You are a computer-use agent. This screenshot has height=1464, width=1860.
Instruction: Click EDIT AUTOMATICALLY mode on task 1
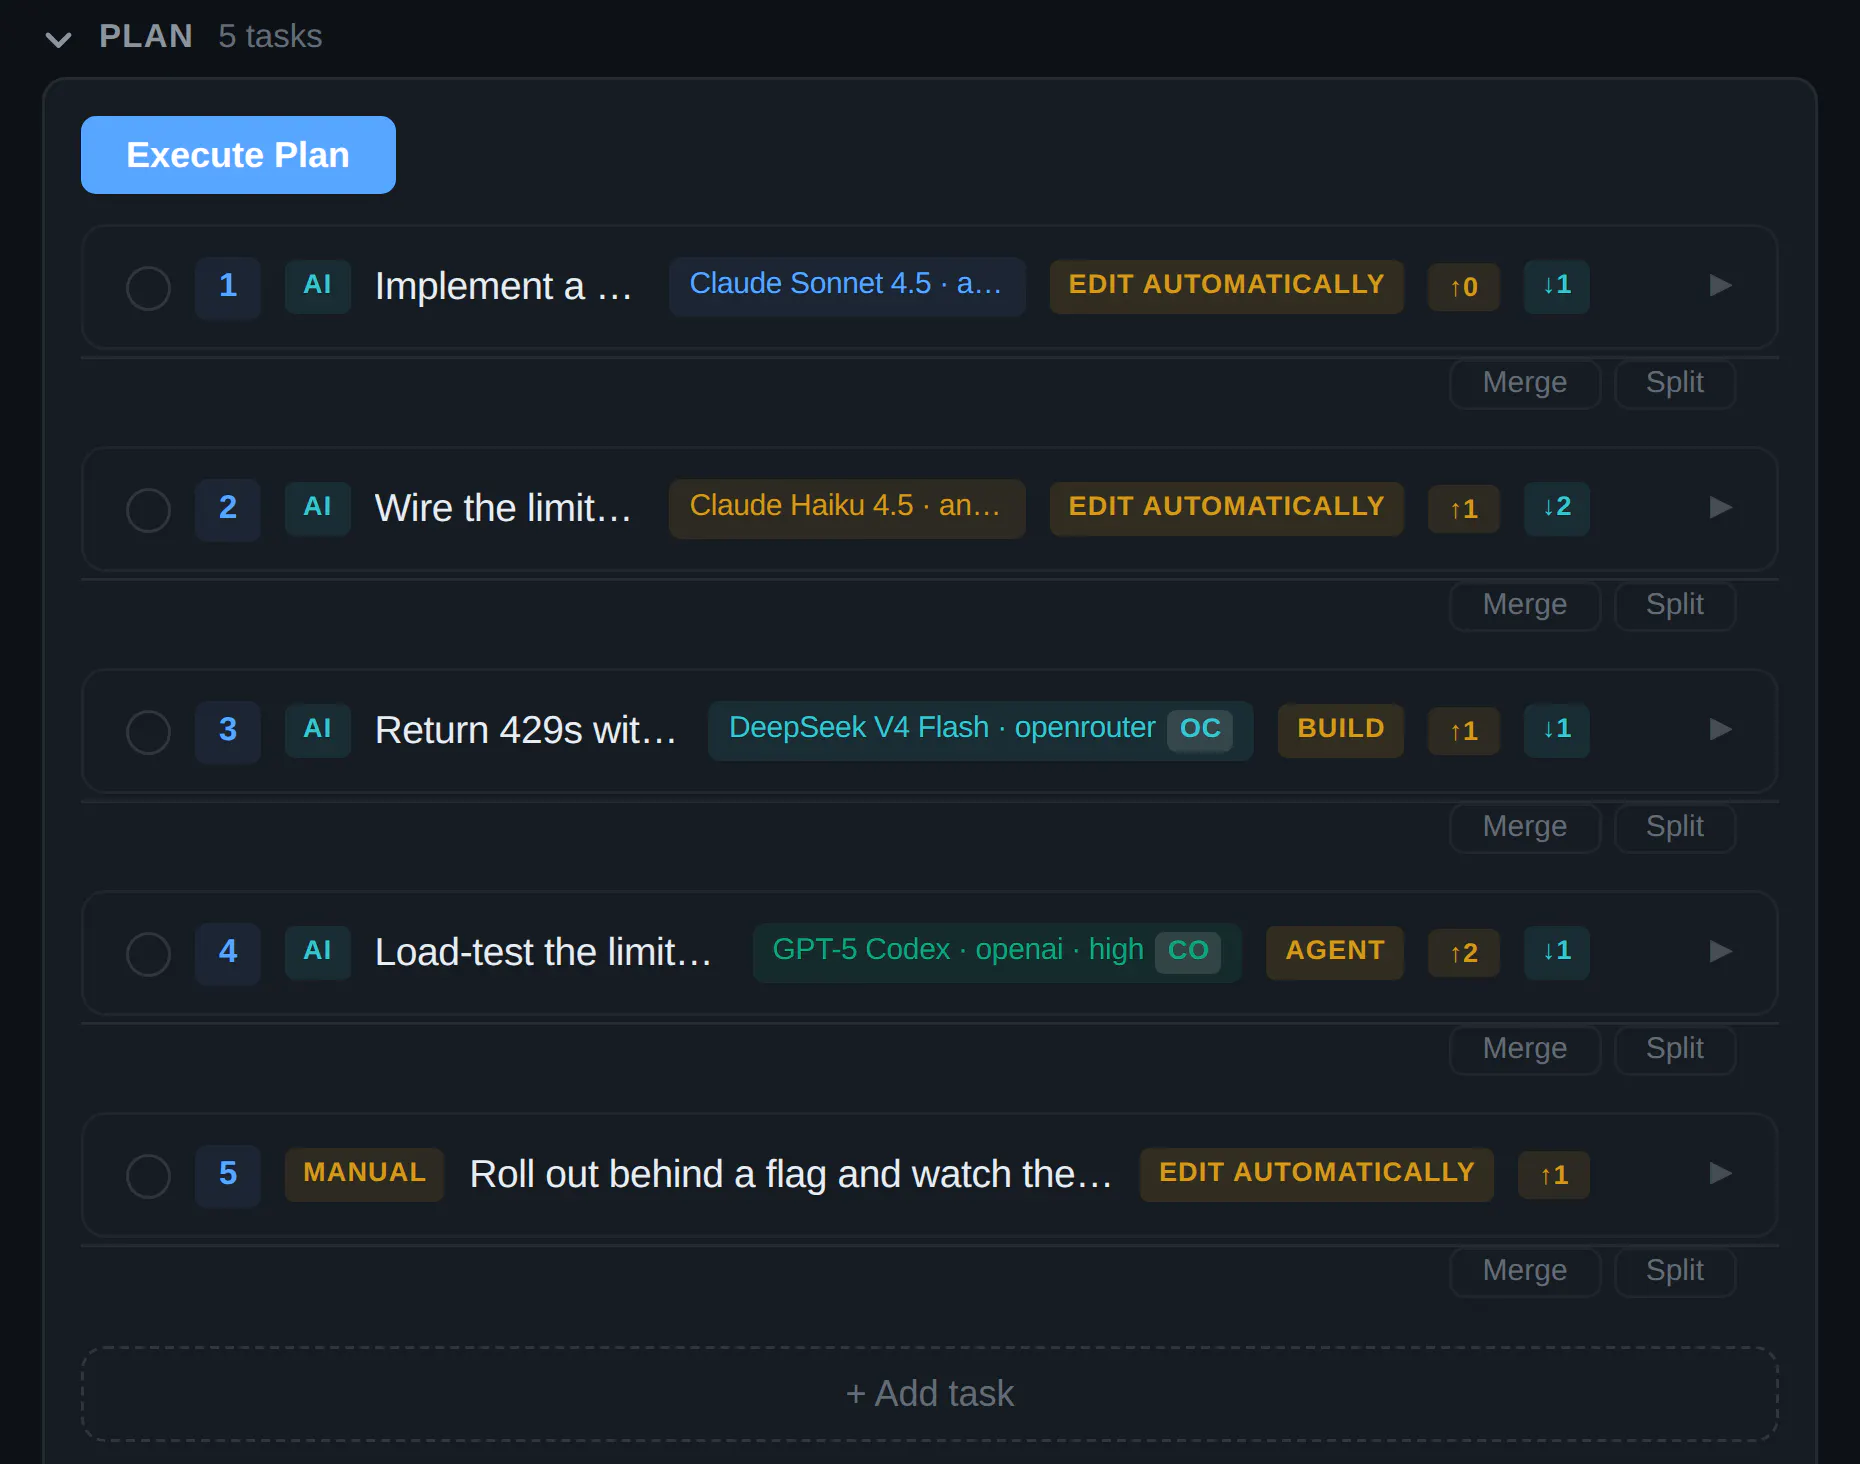point(1227,286)
